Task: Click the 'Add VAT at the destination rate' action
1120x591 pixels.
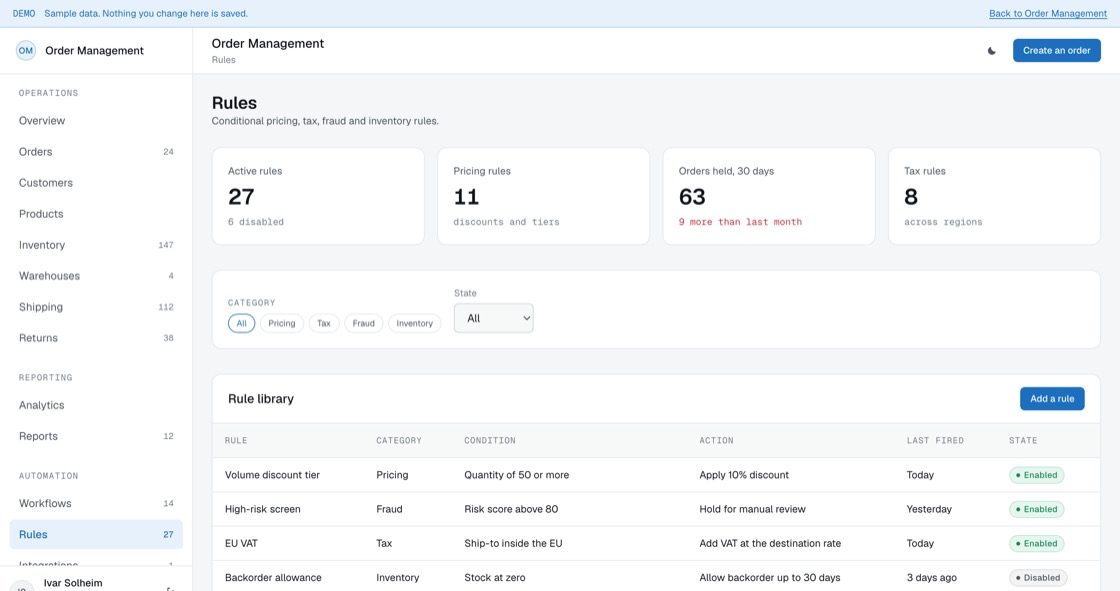Action: click(x=770, y=544)
